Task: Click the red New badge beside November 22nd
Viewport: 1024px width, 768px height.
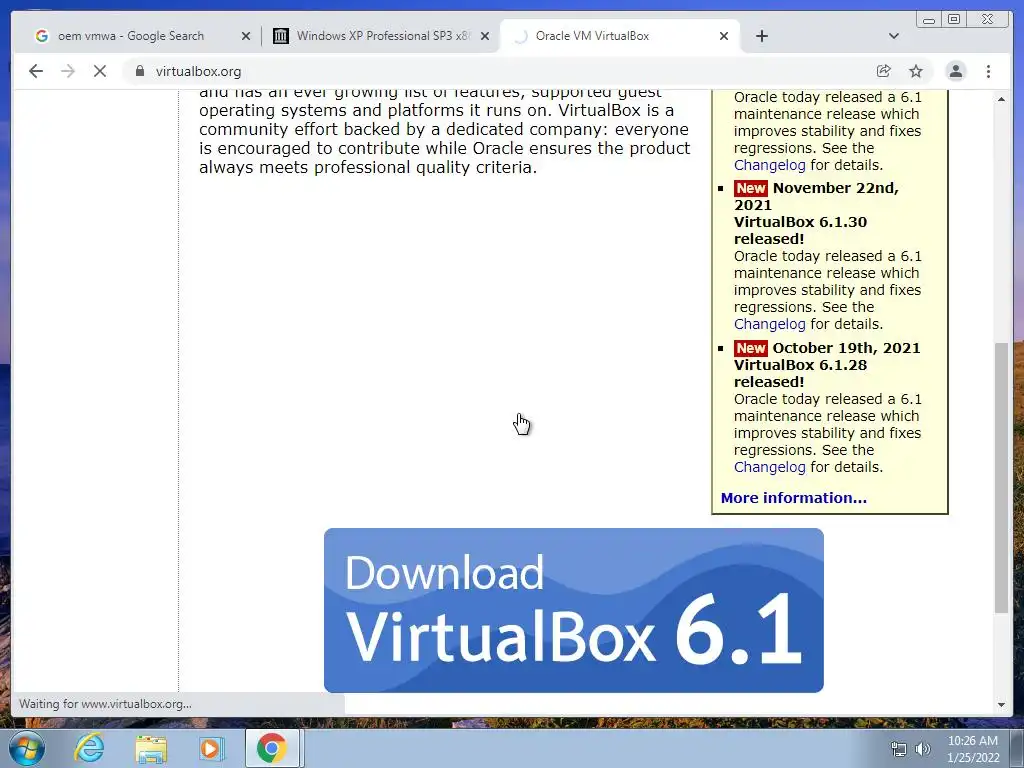Action: [750, 188]
